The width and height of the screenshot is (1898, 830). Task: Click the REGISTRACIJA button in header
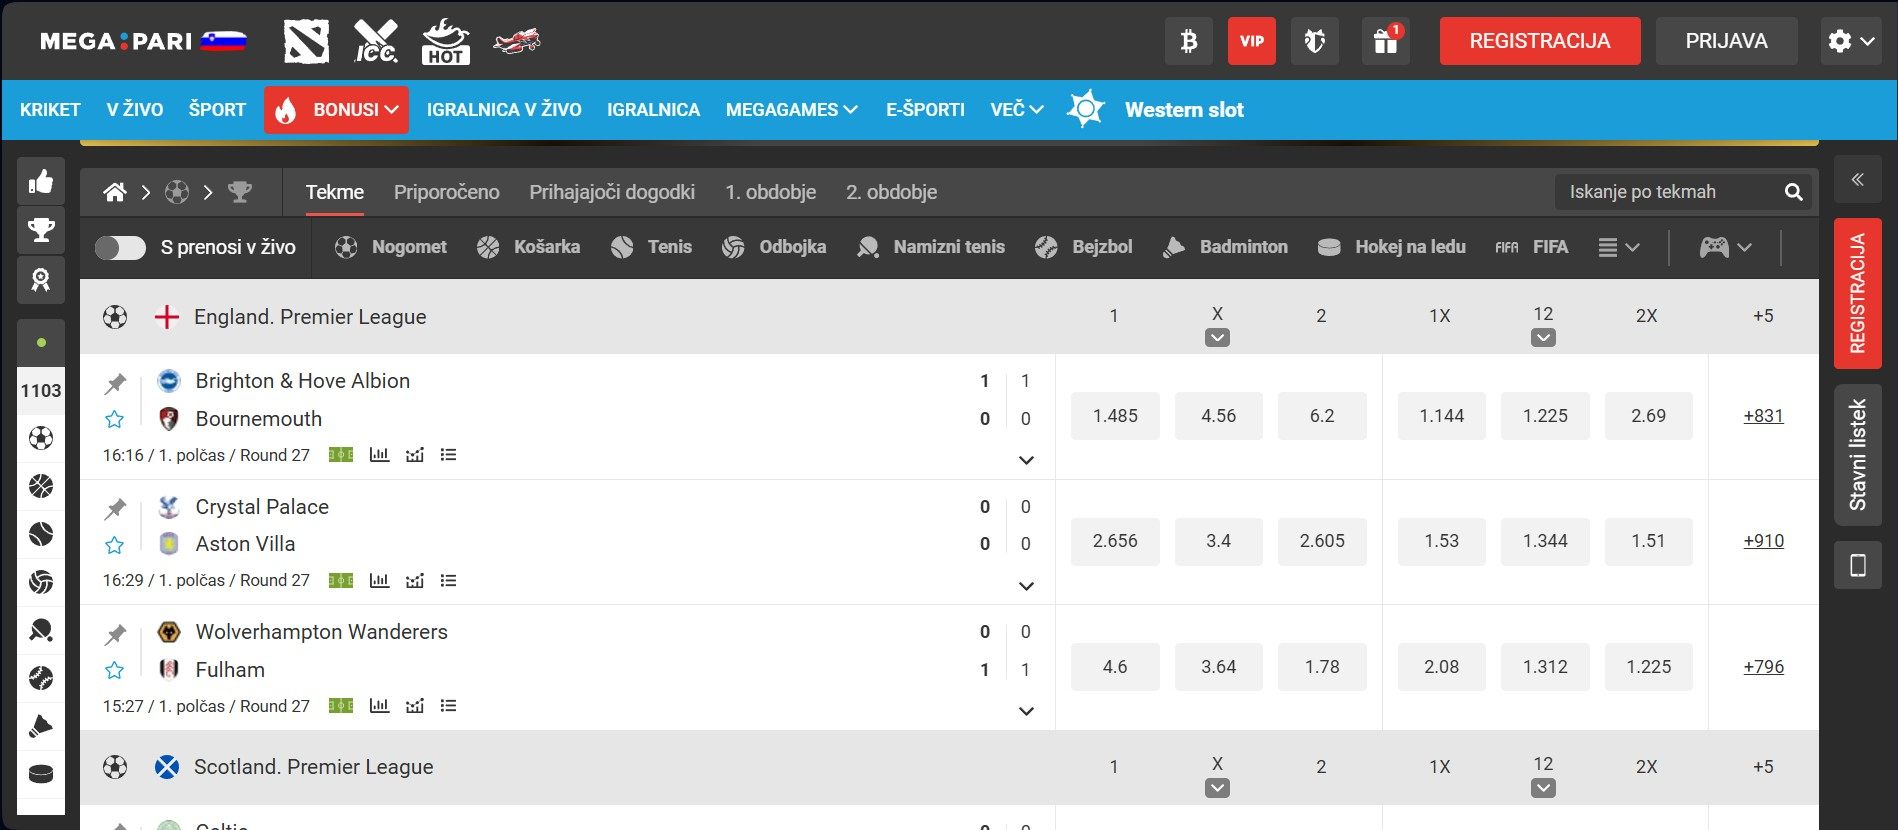point(1540,41)
